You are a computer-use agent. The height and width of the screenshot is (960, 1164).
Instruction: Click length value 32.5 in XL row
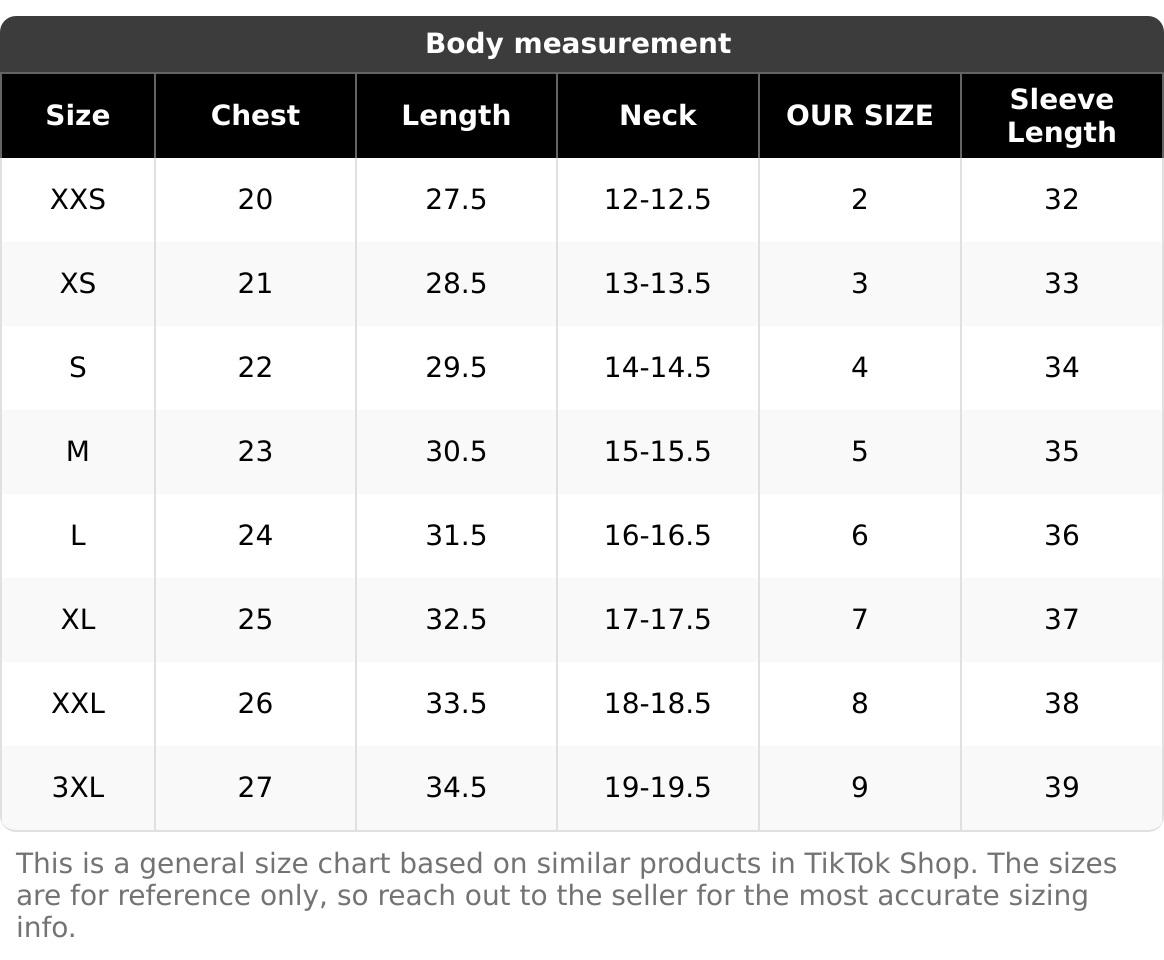point(456,620)
